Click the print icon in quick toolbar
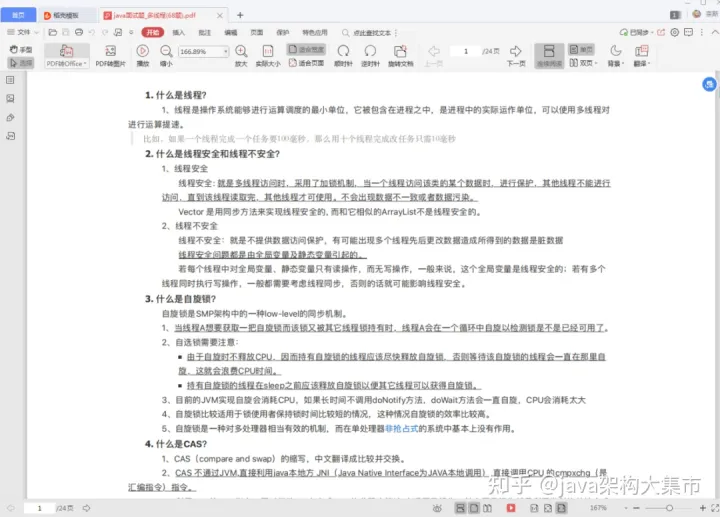Image resolution: width=720 pixels, height=517 pixels. point(79,32)
